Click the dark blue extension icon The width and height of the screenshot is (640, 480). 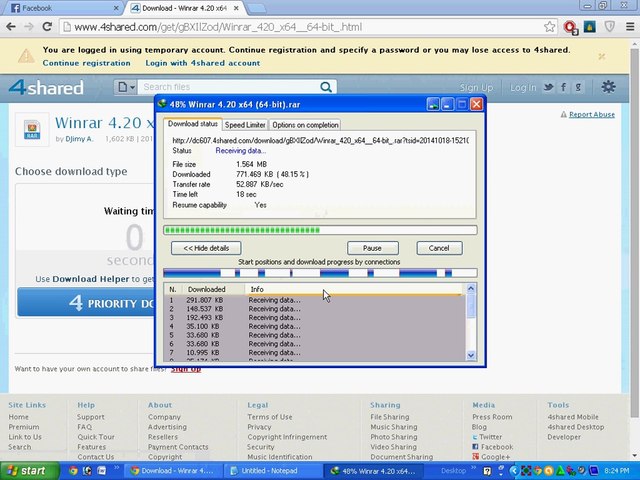point(589,27)
